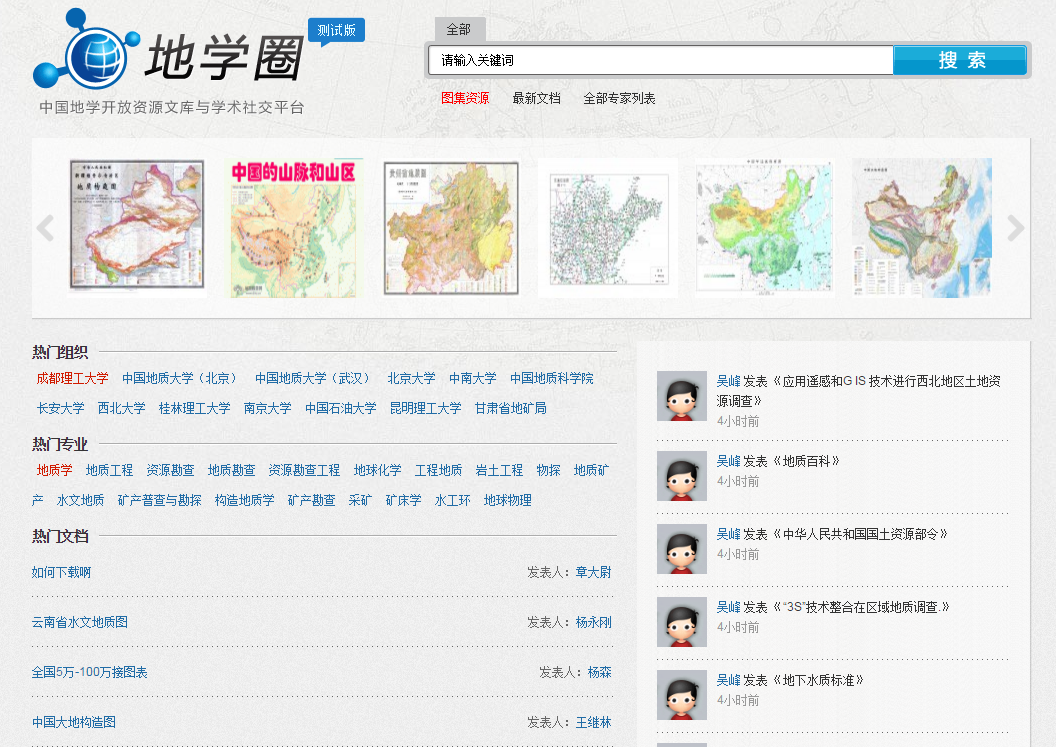Select the 全部 search scope tab

tap(459, 30)
